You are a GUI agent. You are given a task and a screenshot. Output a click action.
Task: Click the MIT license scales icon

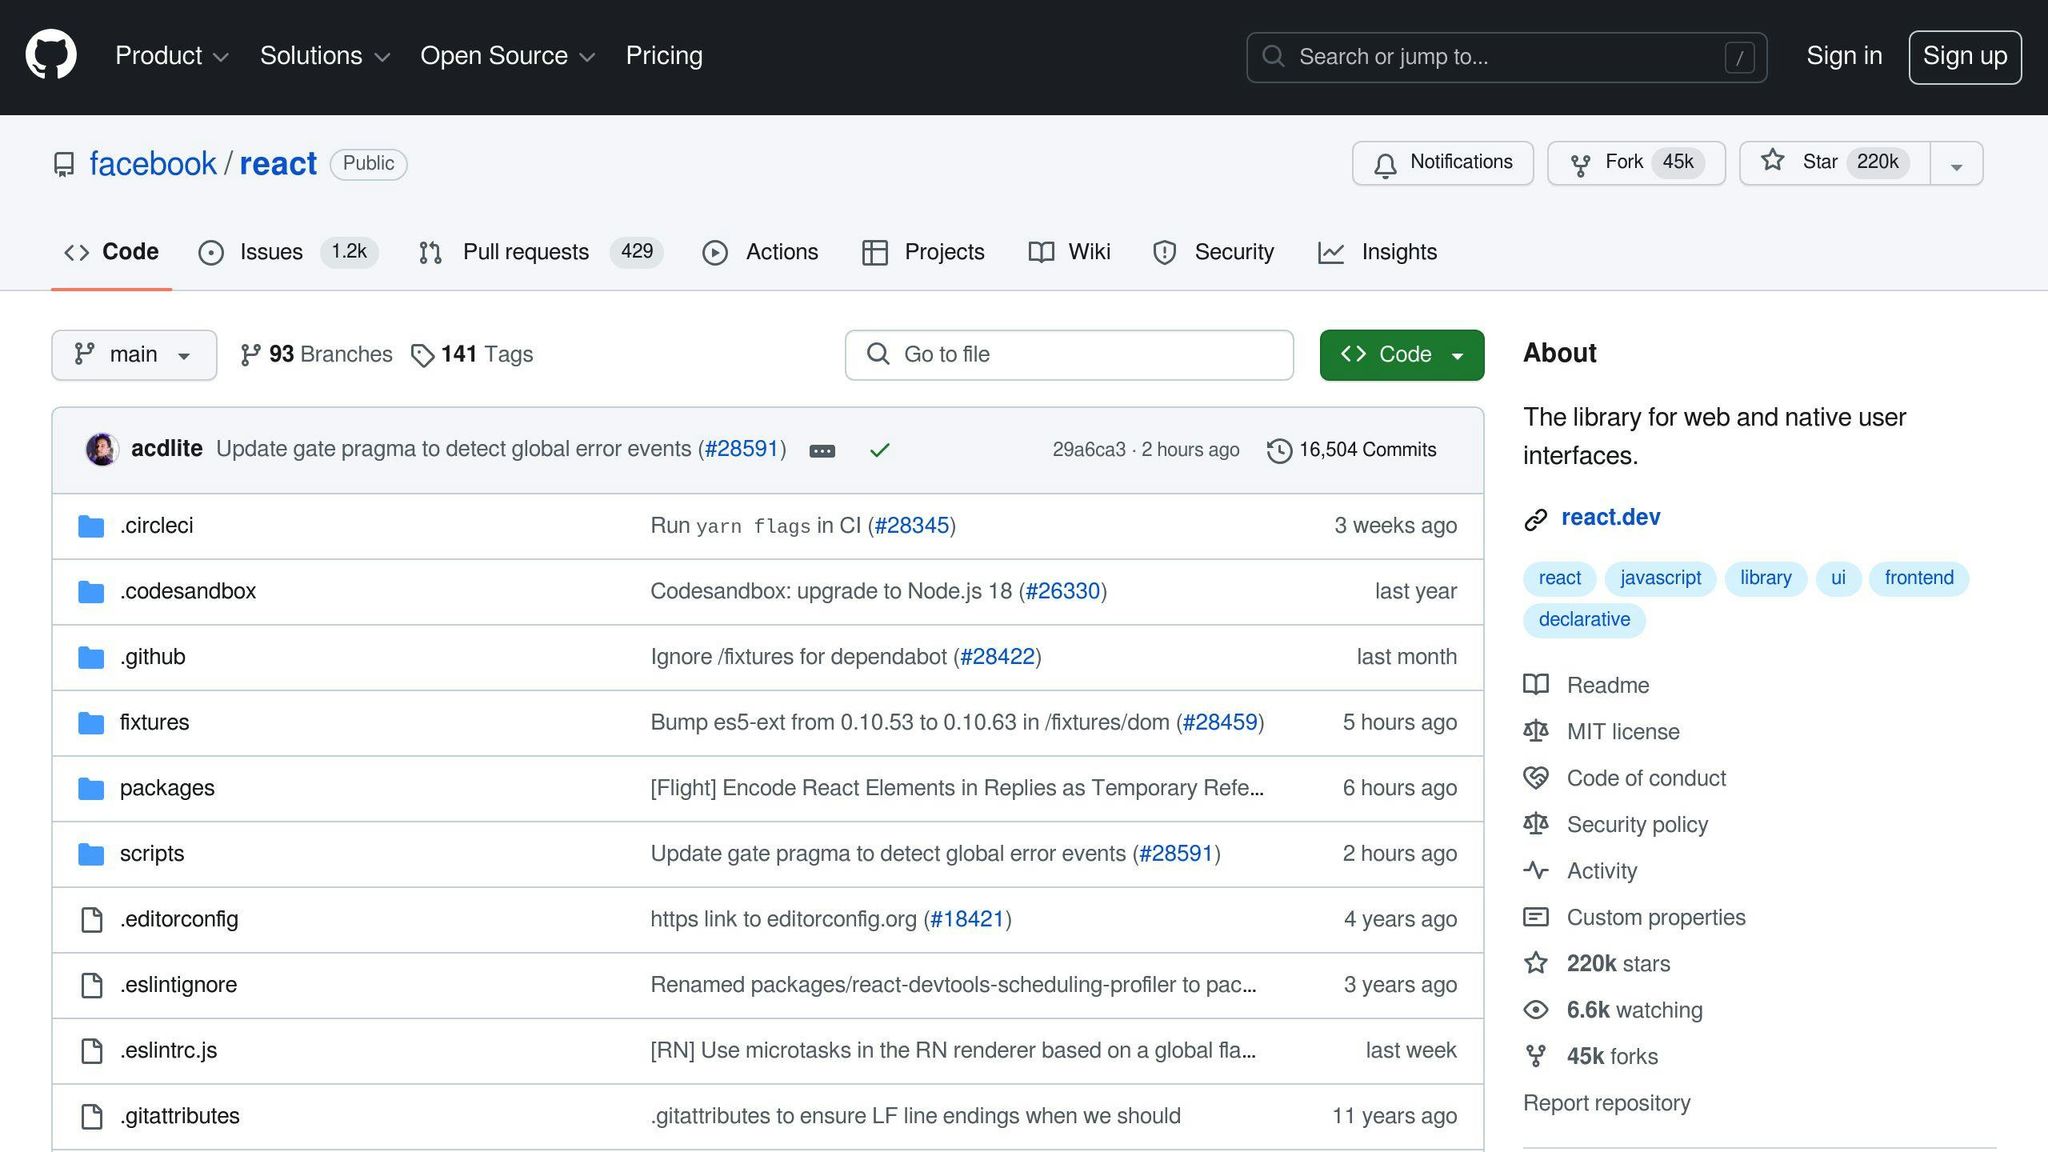[1535, 731]
